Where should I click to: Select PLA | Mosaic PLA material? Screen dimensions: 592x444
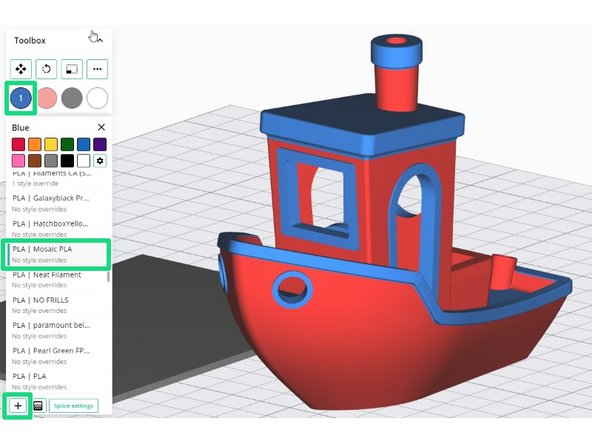point(57,254)
